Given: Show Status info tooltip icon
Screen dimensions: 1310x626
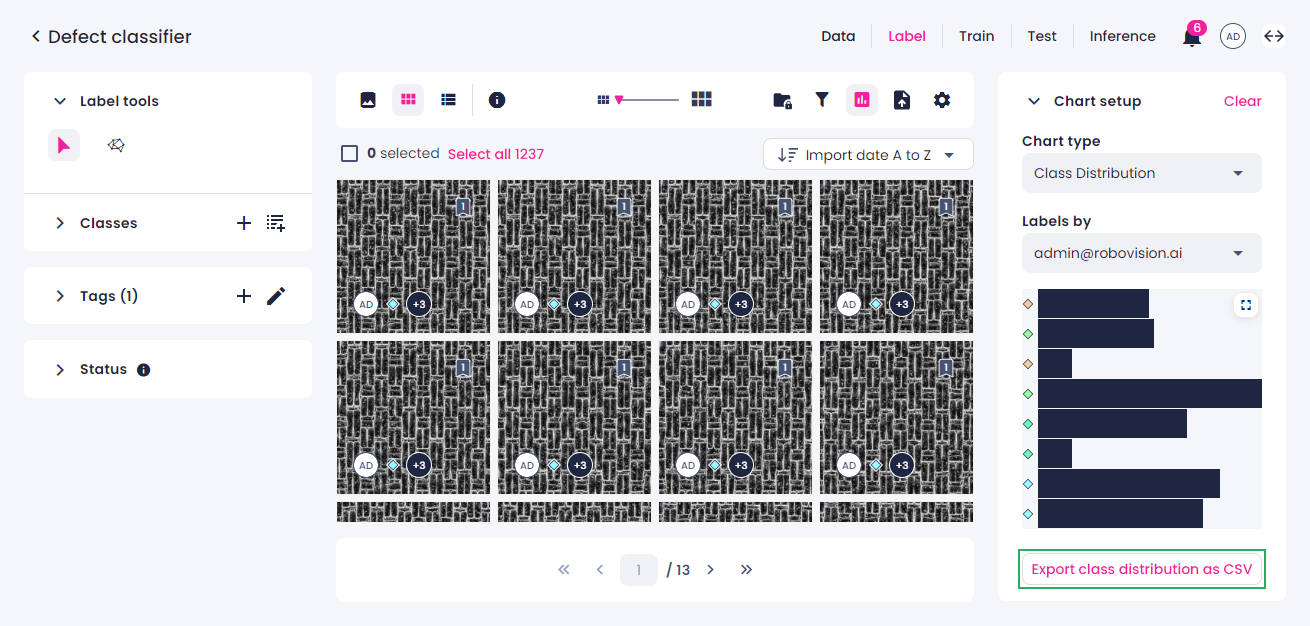Looking at the screenshot, I should (x=144, y=370).
